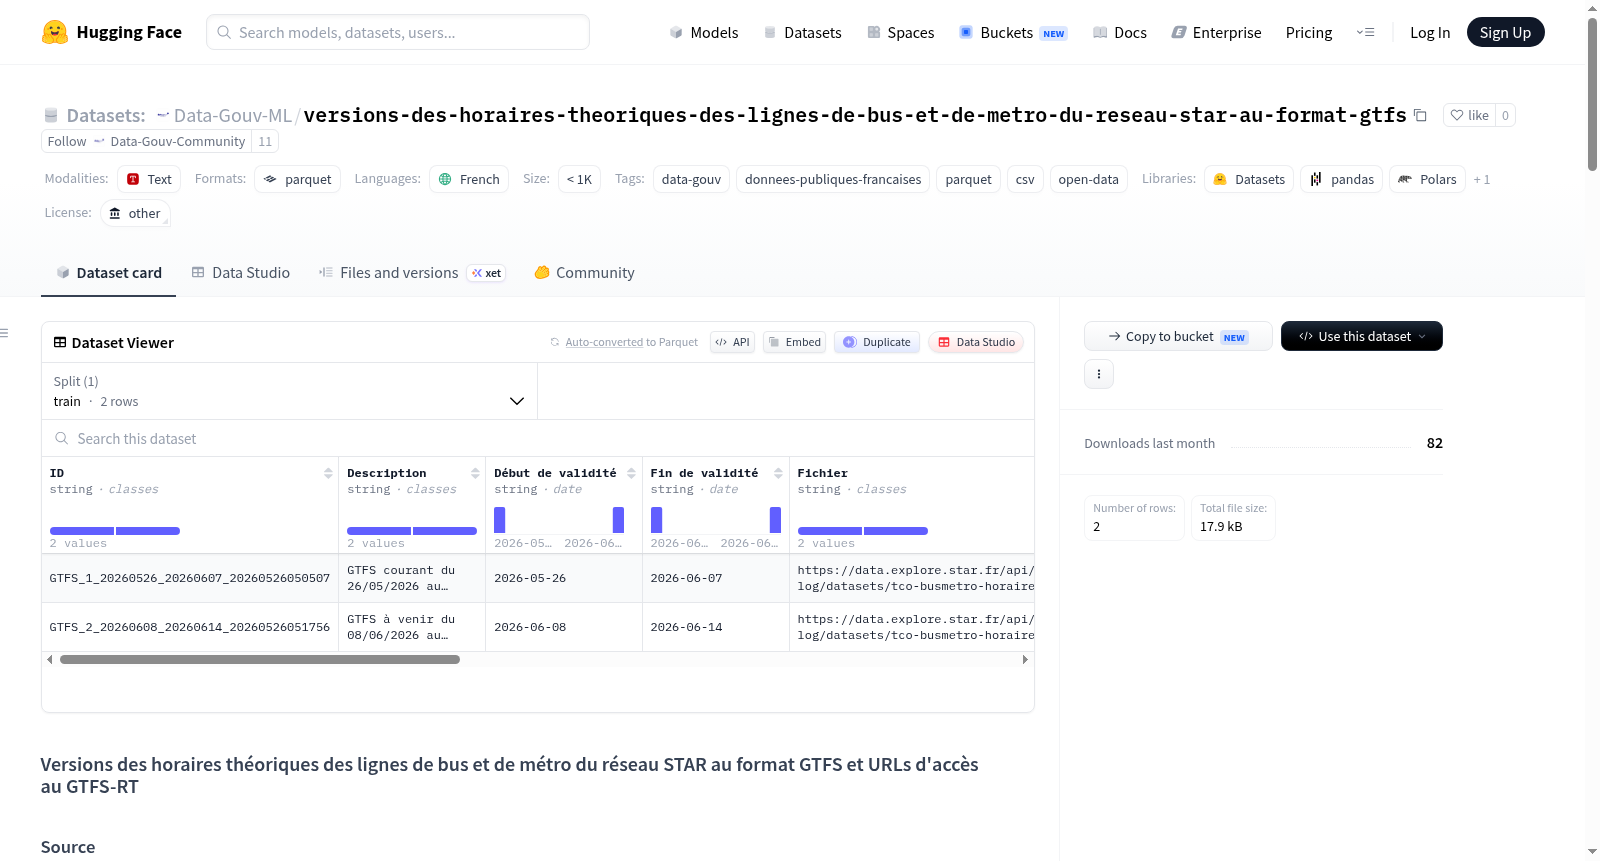
Task: Open Models in the top navigation
Action: coord(704,32)
